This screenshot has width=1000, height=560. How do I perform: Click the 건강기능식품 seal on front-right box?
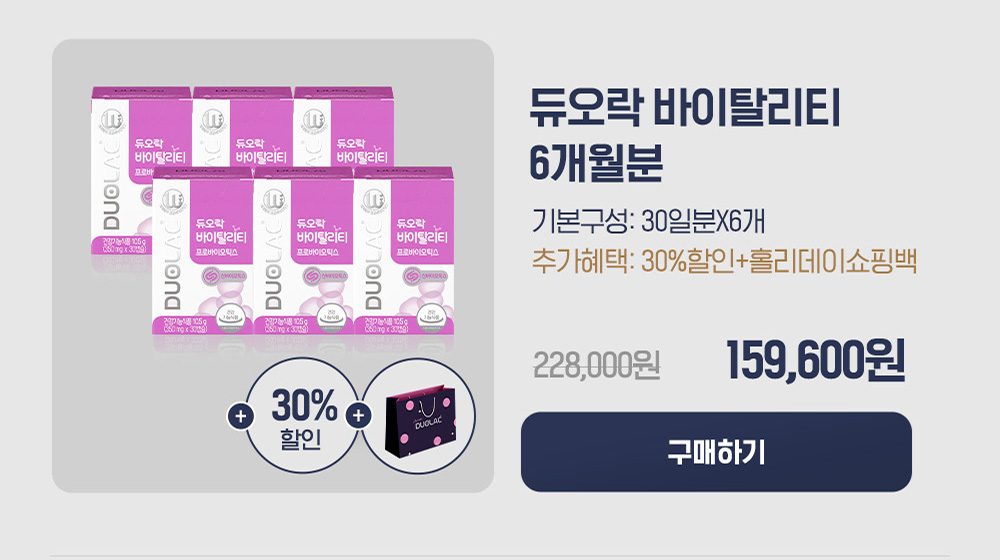tap(431, 316)
